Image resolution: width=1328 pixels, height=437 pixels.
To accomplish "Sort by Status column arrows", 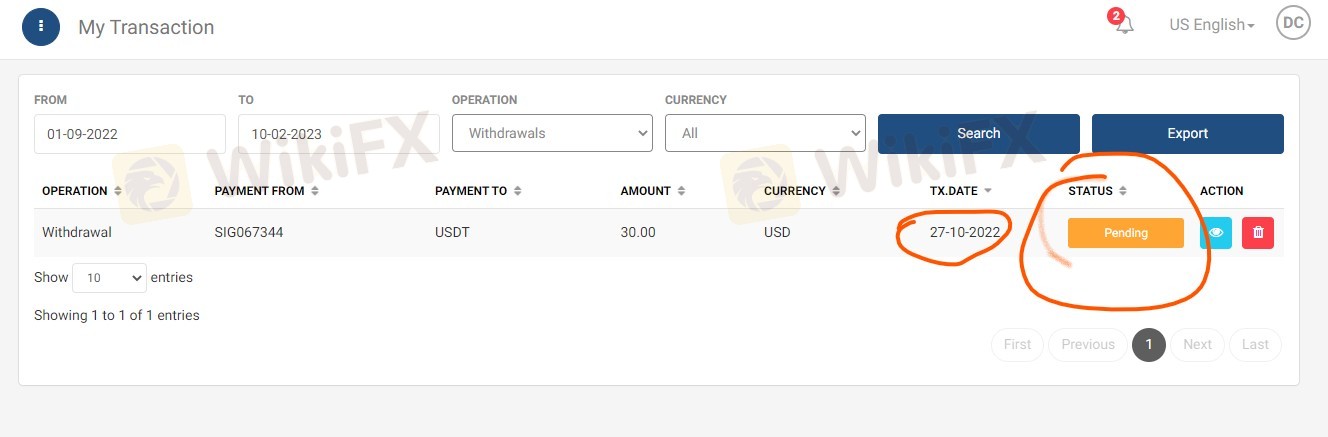I will [1123, 191].
